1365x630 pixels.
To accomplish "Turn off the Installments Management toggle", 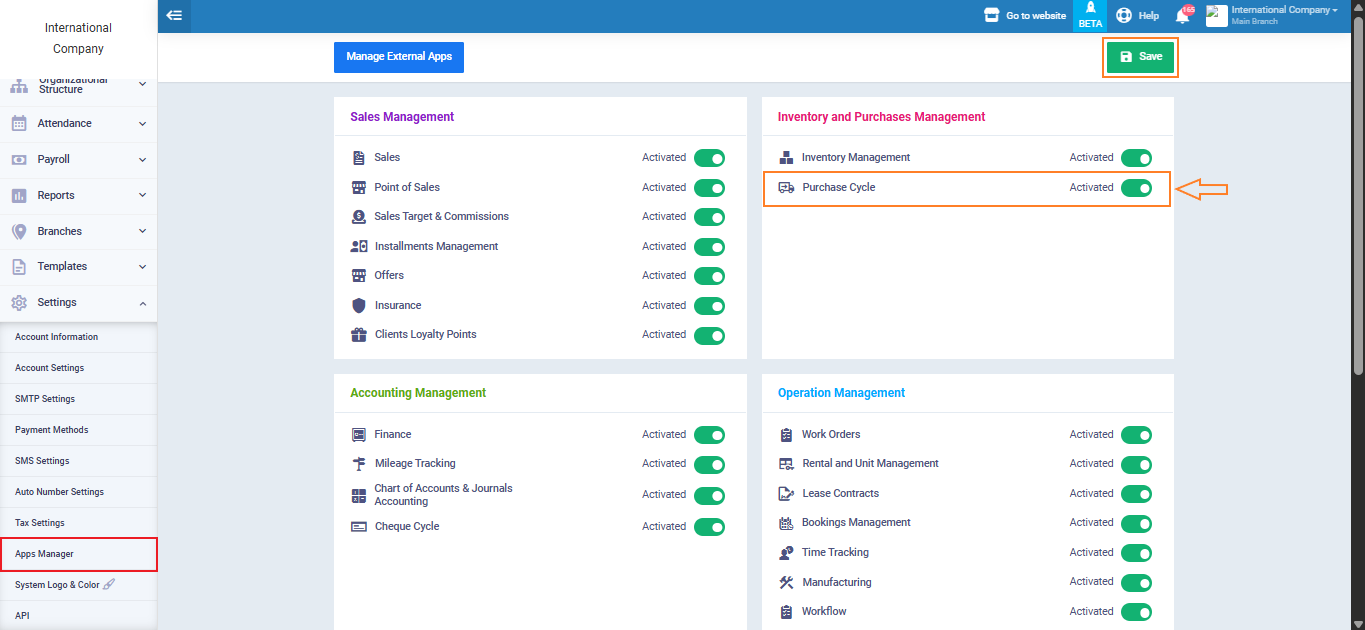I will [709, 247].
